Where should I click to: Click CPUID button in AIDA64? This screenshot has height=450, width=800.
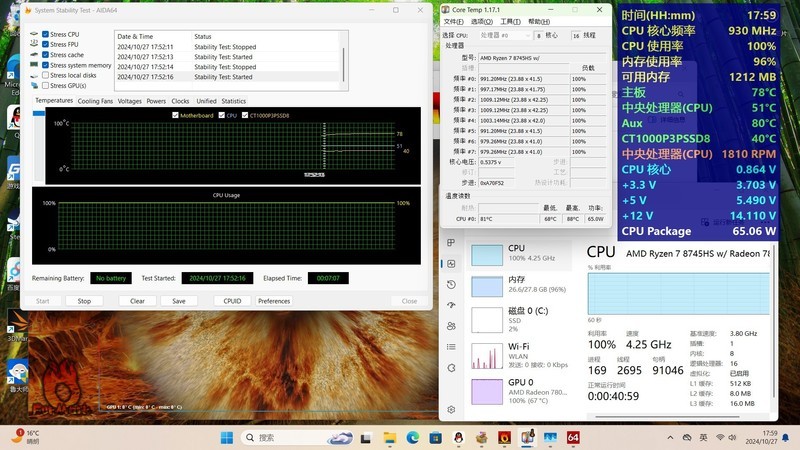pos(232,301)
